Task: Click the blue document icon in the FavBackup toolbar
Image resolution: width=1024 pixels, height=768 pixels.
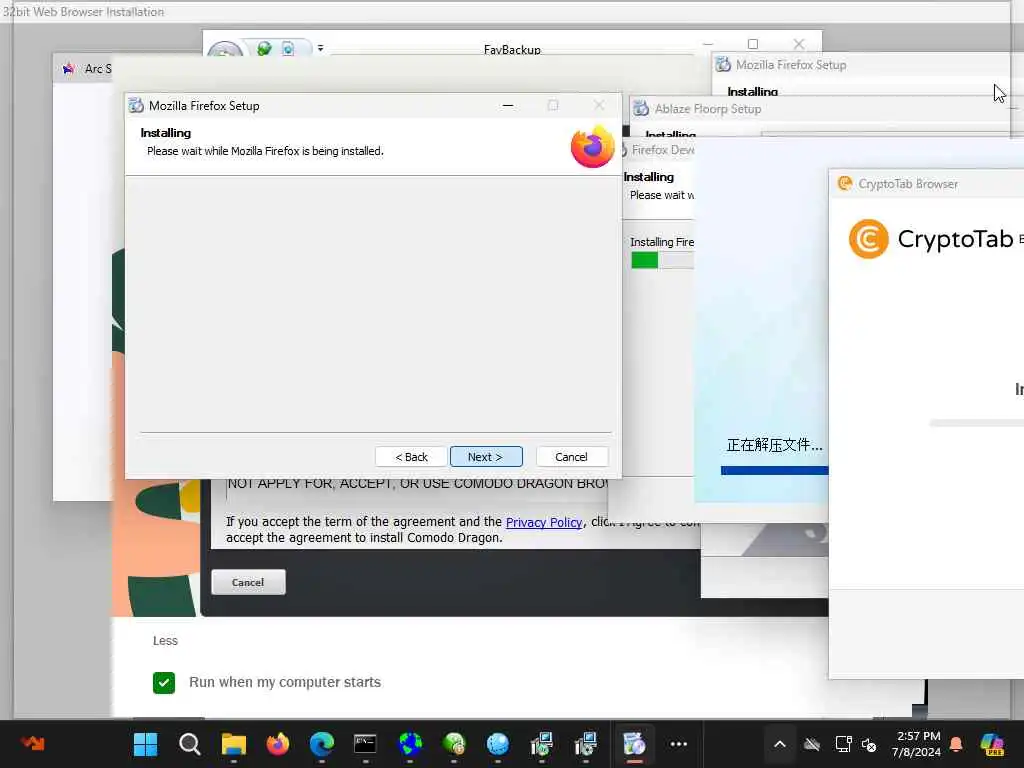Action: [x=288, y=48]
